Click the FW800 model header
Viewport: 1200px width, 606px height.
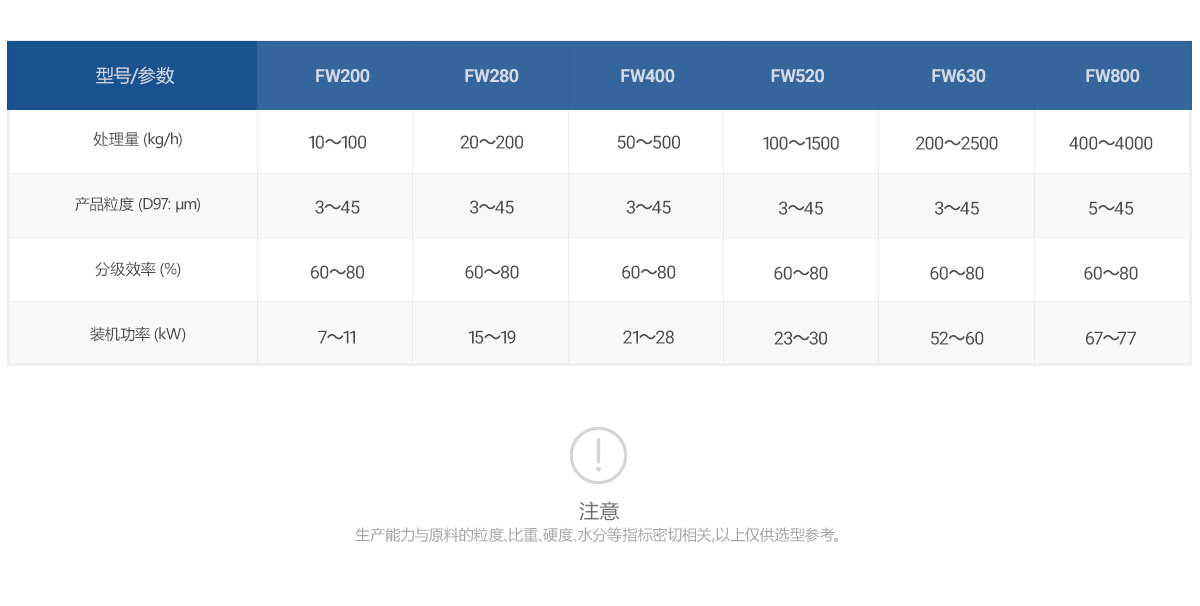[1112, 76]
